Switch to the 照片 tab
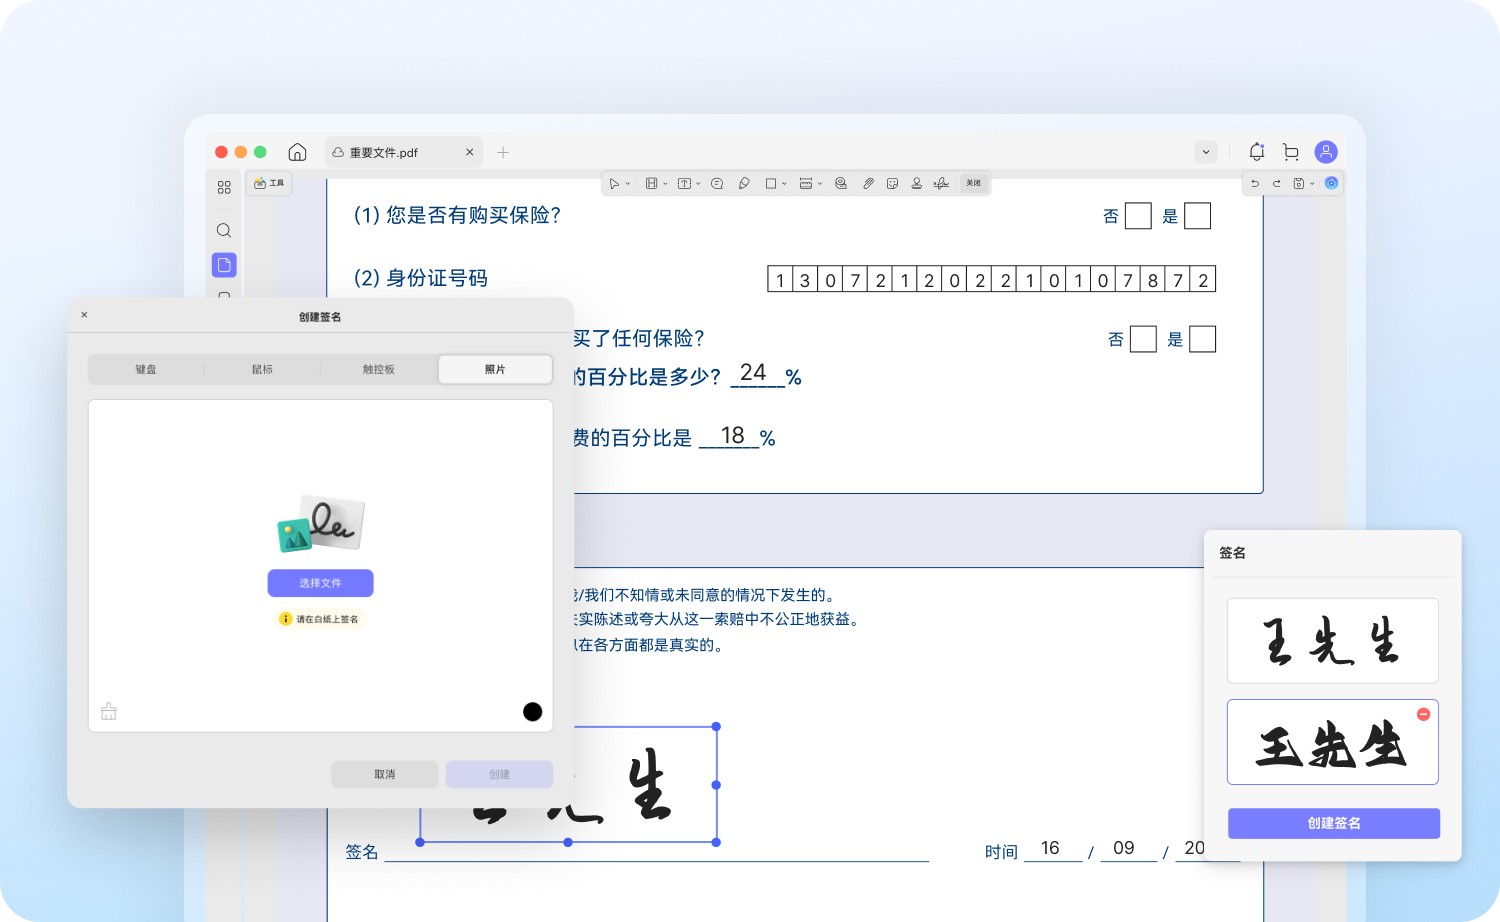Image resolution: width=1500 pixels, height=922 pixels. 495,369
